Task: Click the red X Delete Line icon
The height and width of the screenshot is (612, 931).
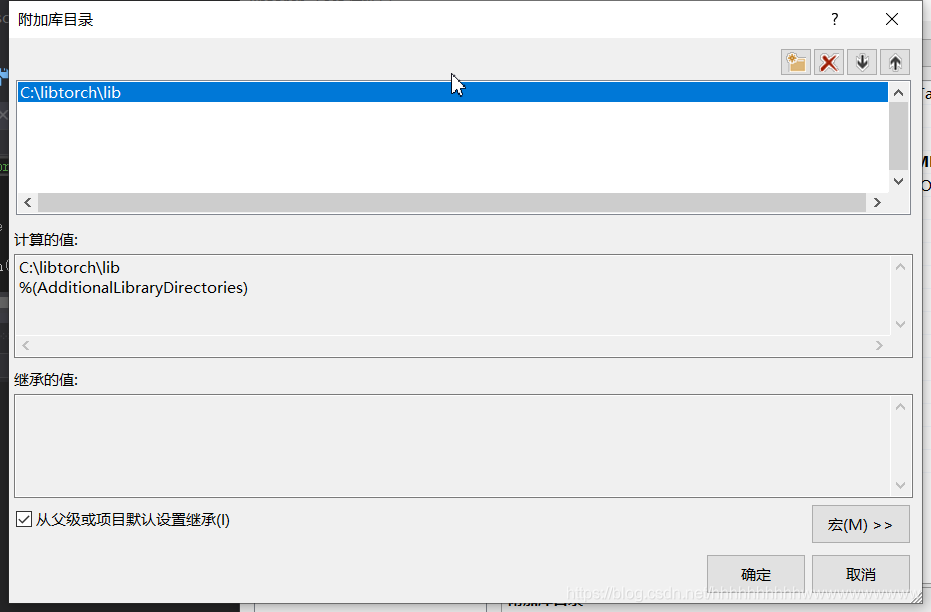Action: 829,61
